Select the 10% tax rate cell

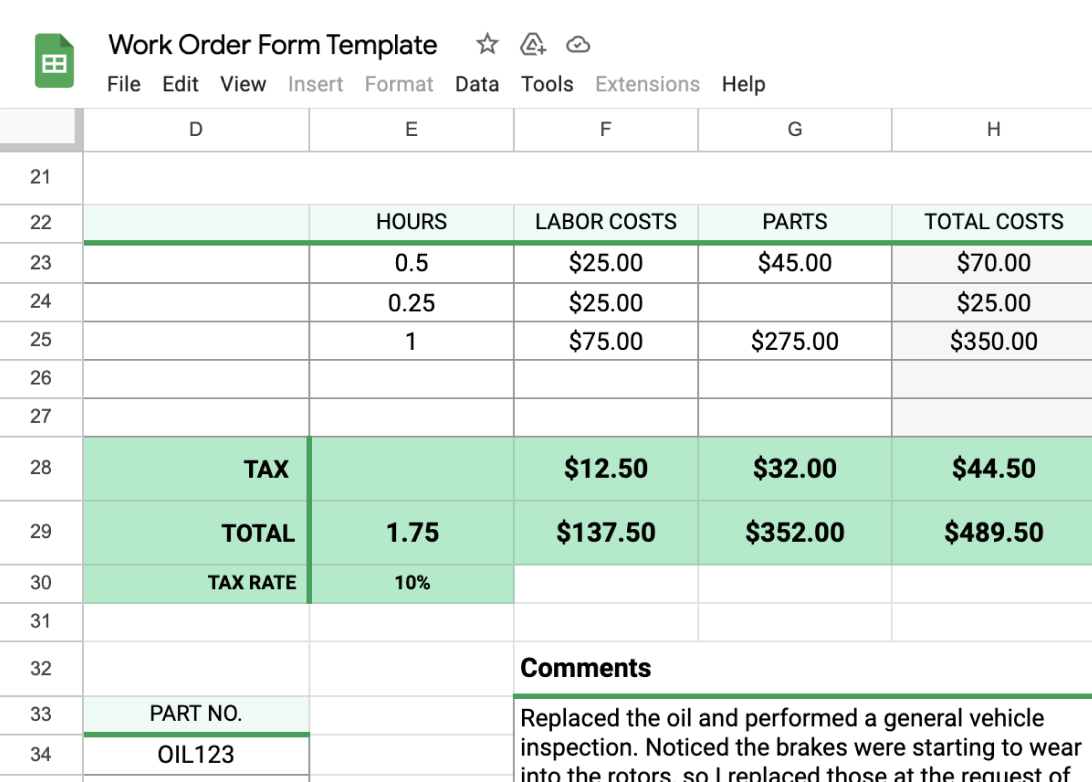[412, 584]
